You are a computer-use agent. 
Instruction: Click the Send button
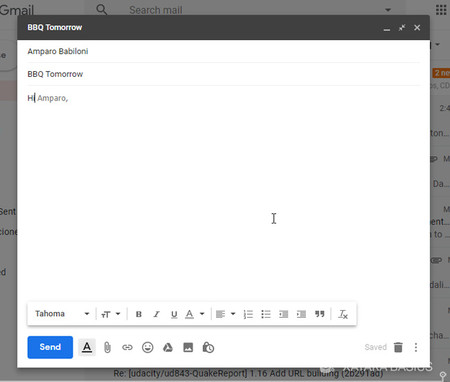pyautogui.click(x=50, y=347)
